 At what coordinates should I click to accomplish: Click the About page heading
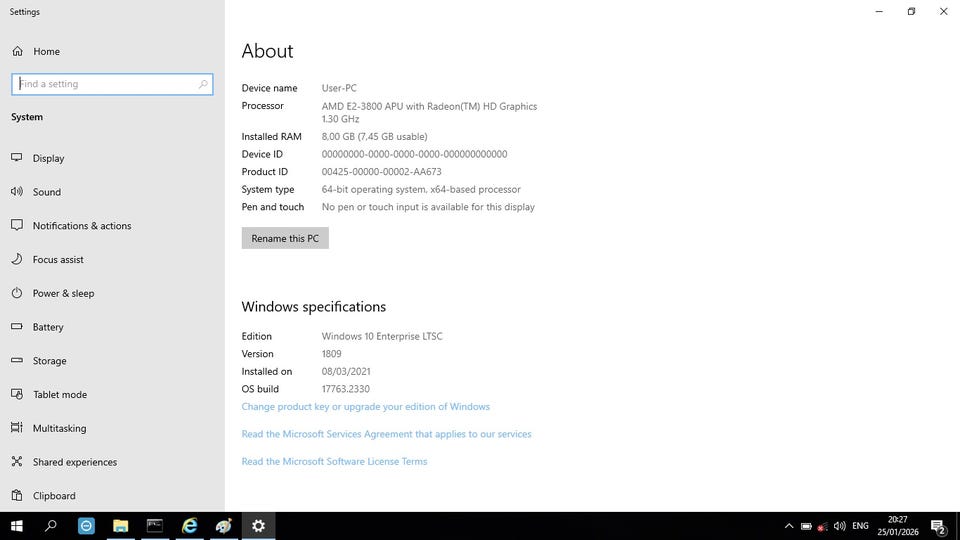[x=267, y=51]
